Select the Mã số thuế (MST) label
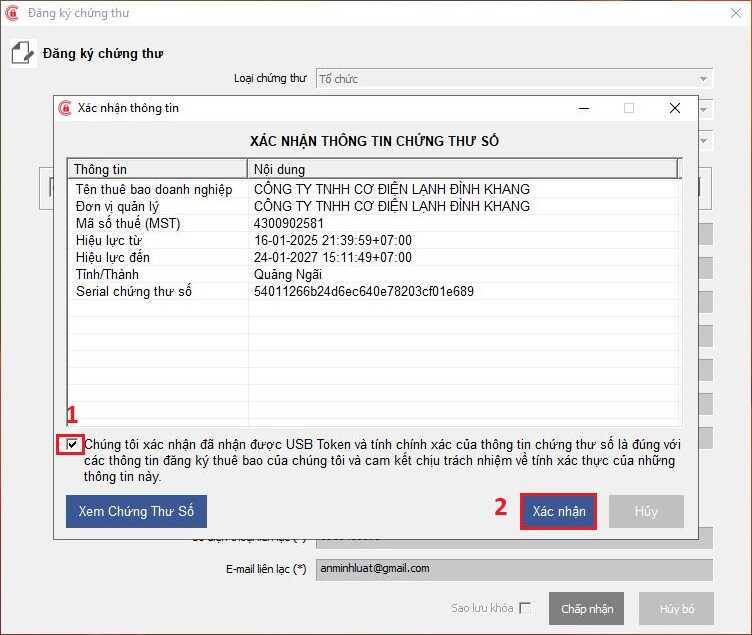 click(128, 223)
